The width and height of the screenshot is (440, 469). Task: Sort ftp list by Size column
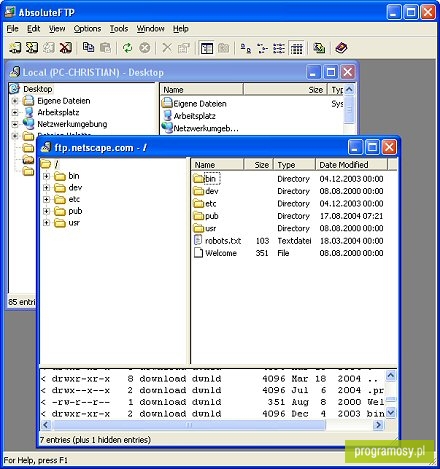tap(259, 165)
